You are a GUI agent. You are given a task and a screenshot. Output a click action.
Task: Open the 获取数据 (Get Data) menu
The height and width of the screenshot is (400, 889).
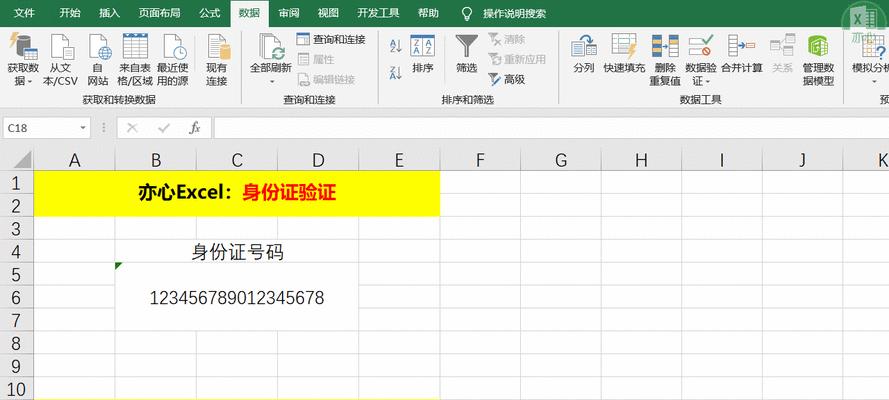point(23,59)
